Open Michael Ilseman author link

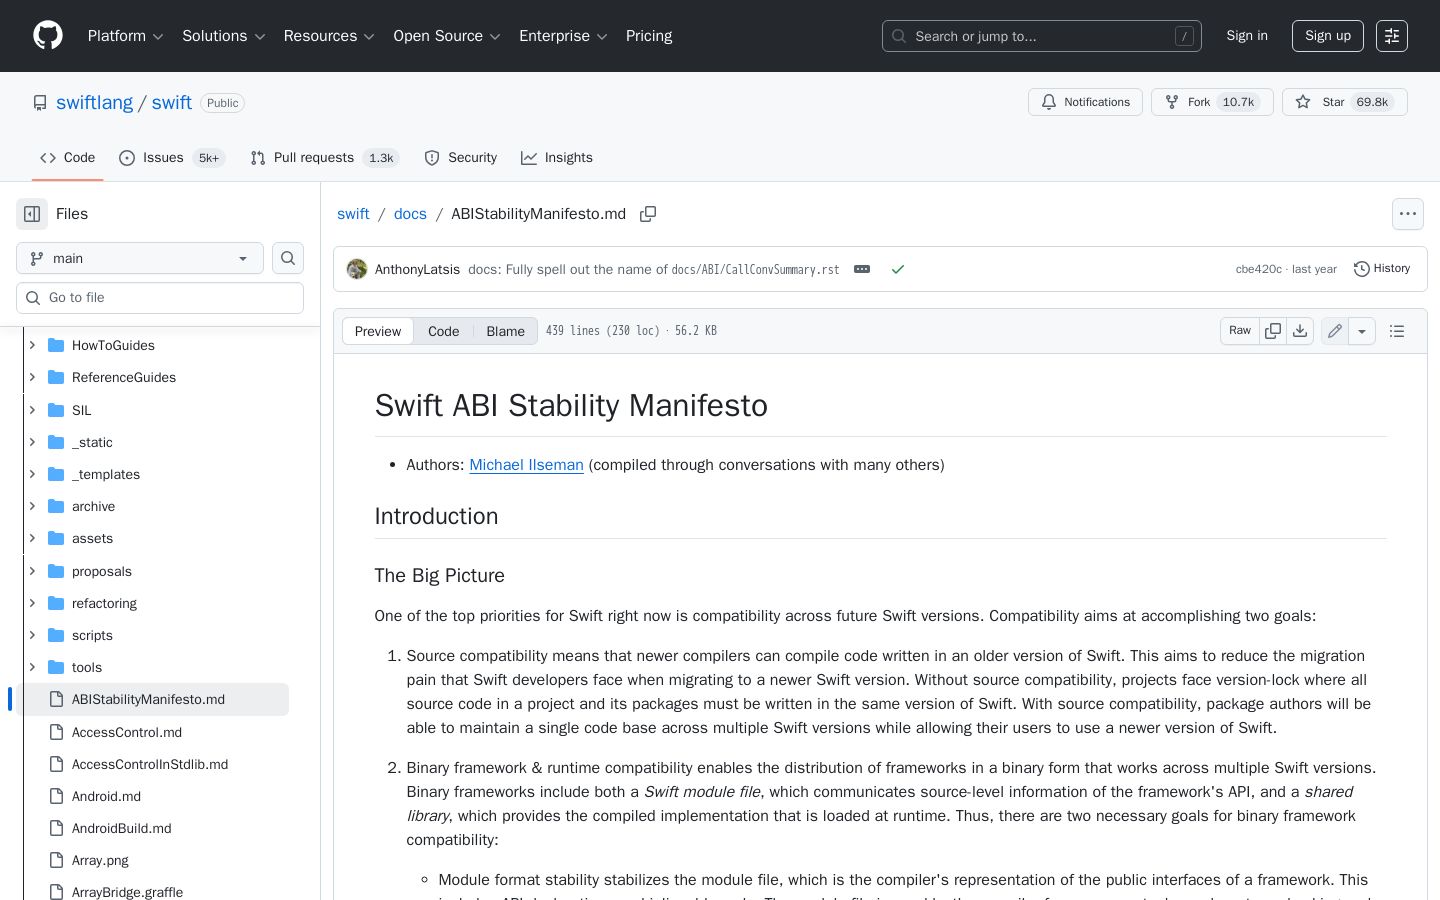coord(526,465)
